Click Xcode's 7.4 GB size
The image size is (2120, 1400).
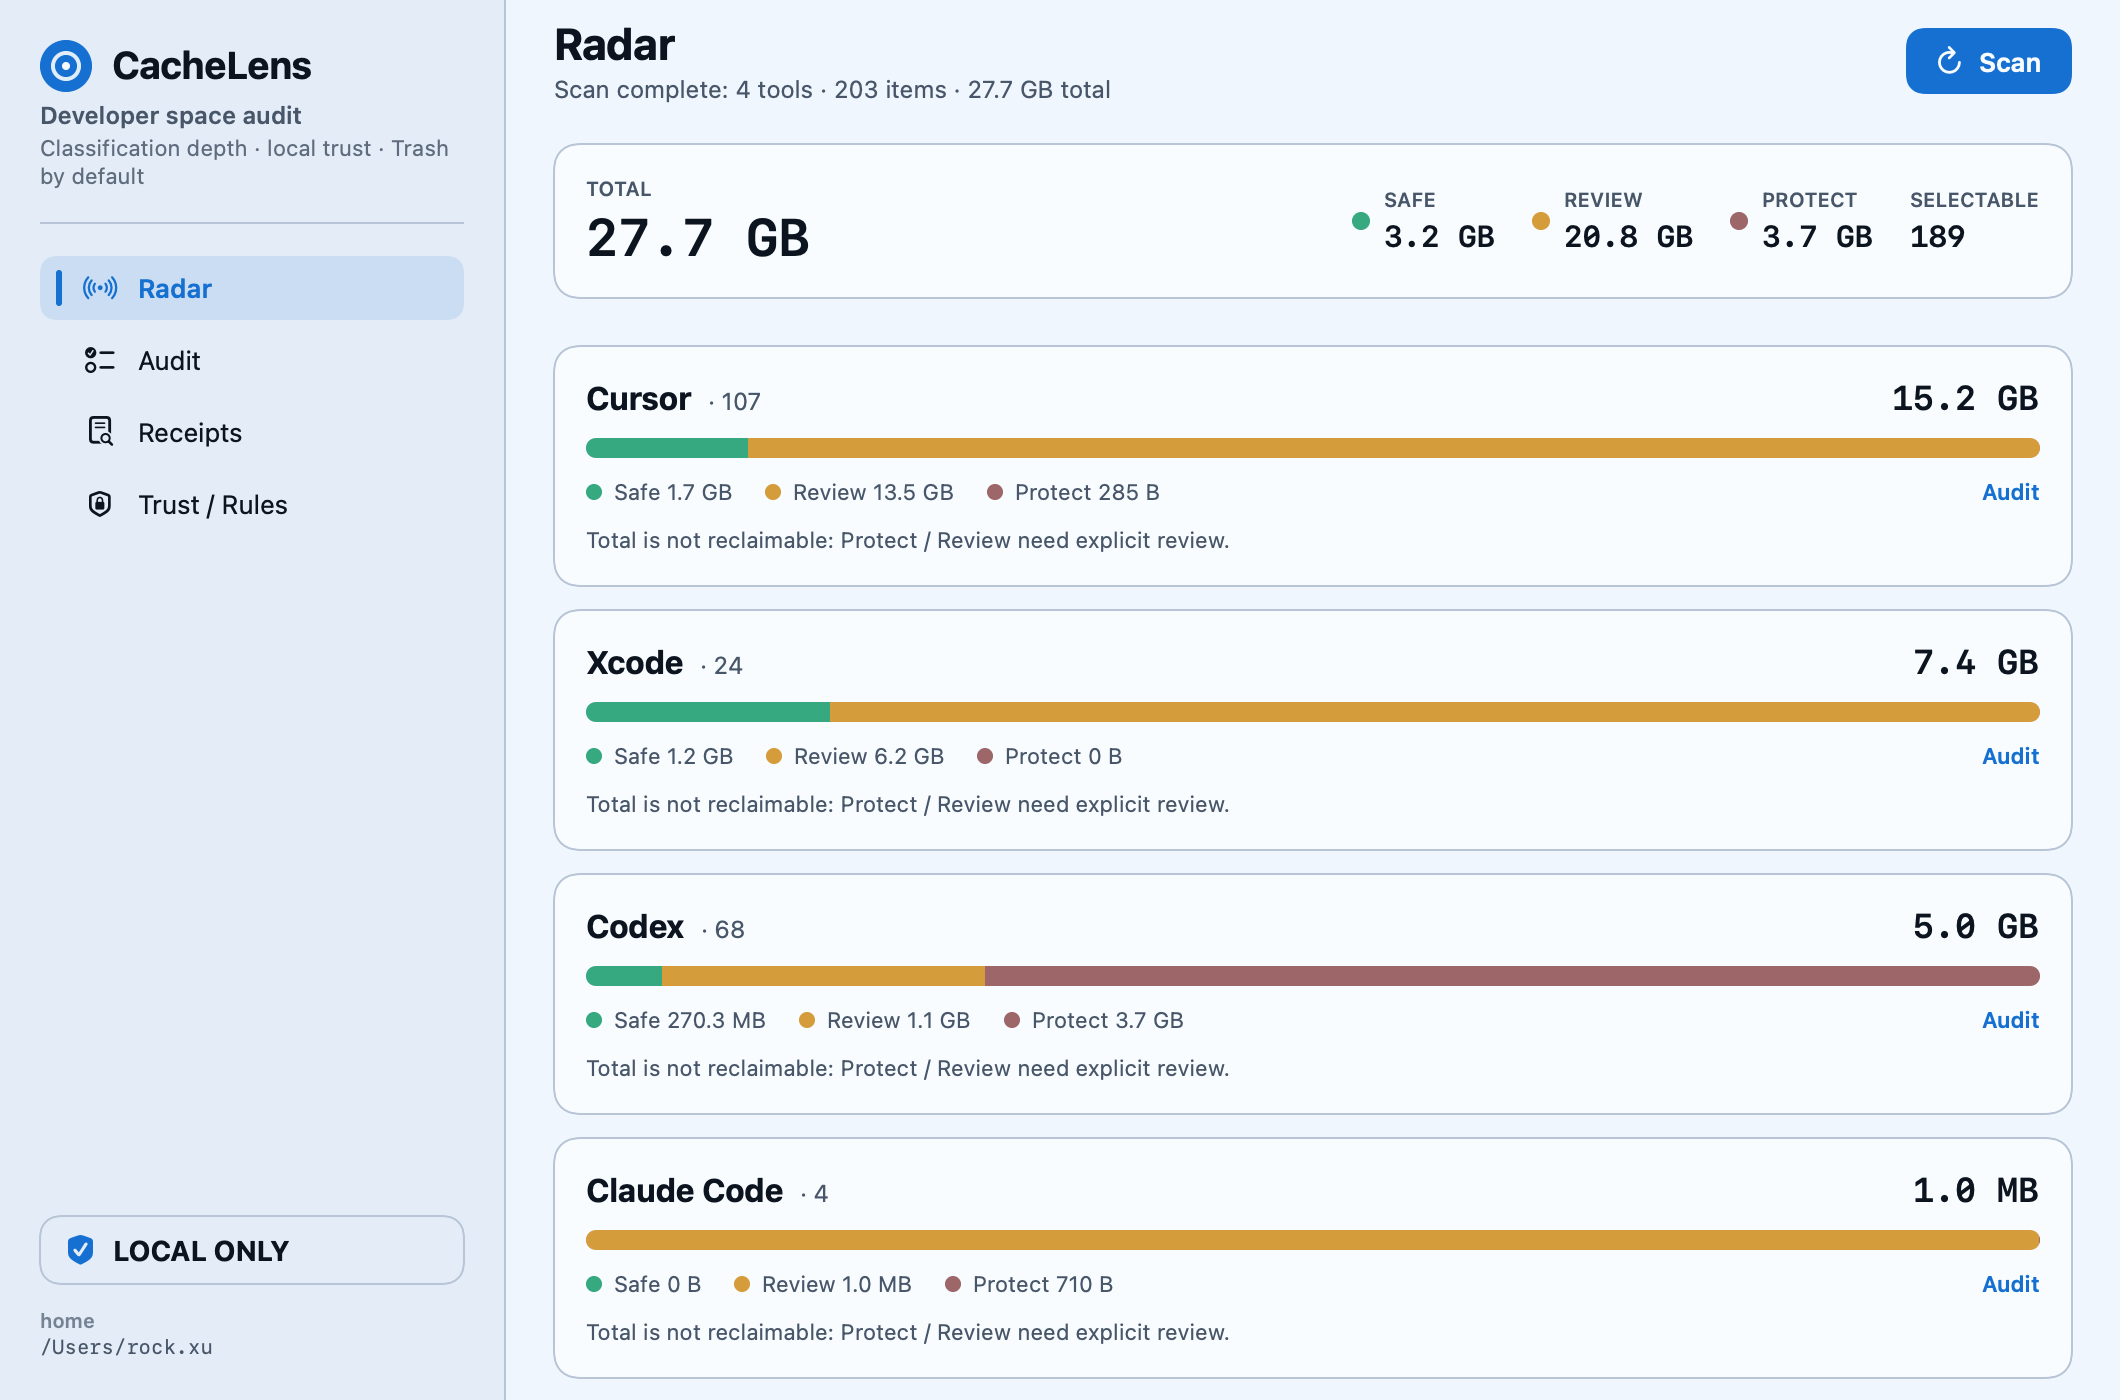(x=1976, y=663)
